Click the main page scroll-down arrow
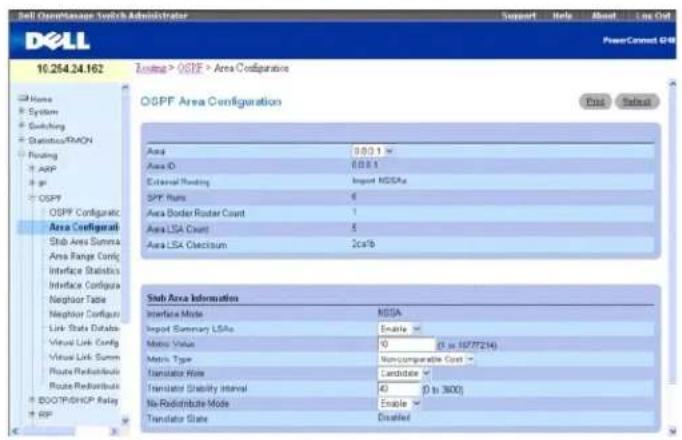Image resolution: width=682 pixels, height=440 pixels. click(x=672, y=431)
